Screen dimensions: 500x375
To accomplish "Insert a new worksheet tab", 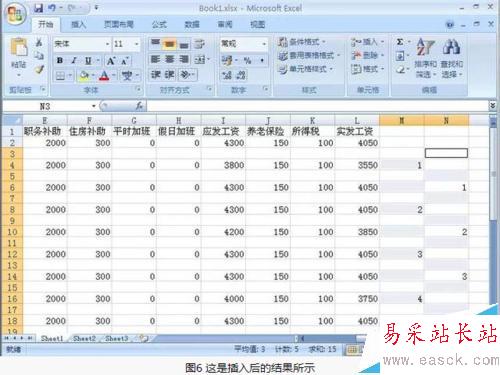I will [x=144, y=338].
